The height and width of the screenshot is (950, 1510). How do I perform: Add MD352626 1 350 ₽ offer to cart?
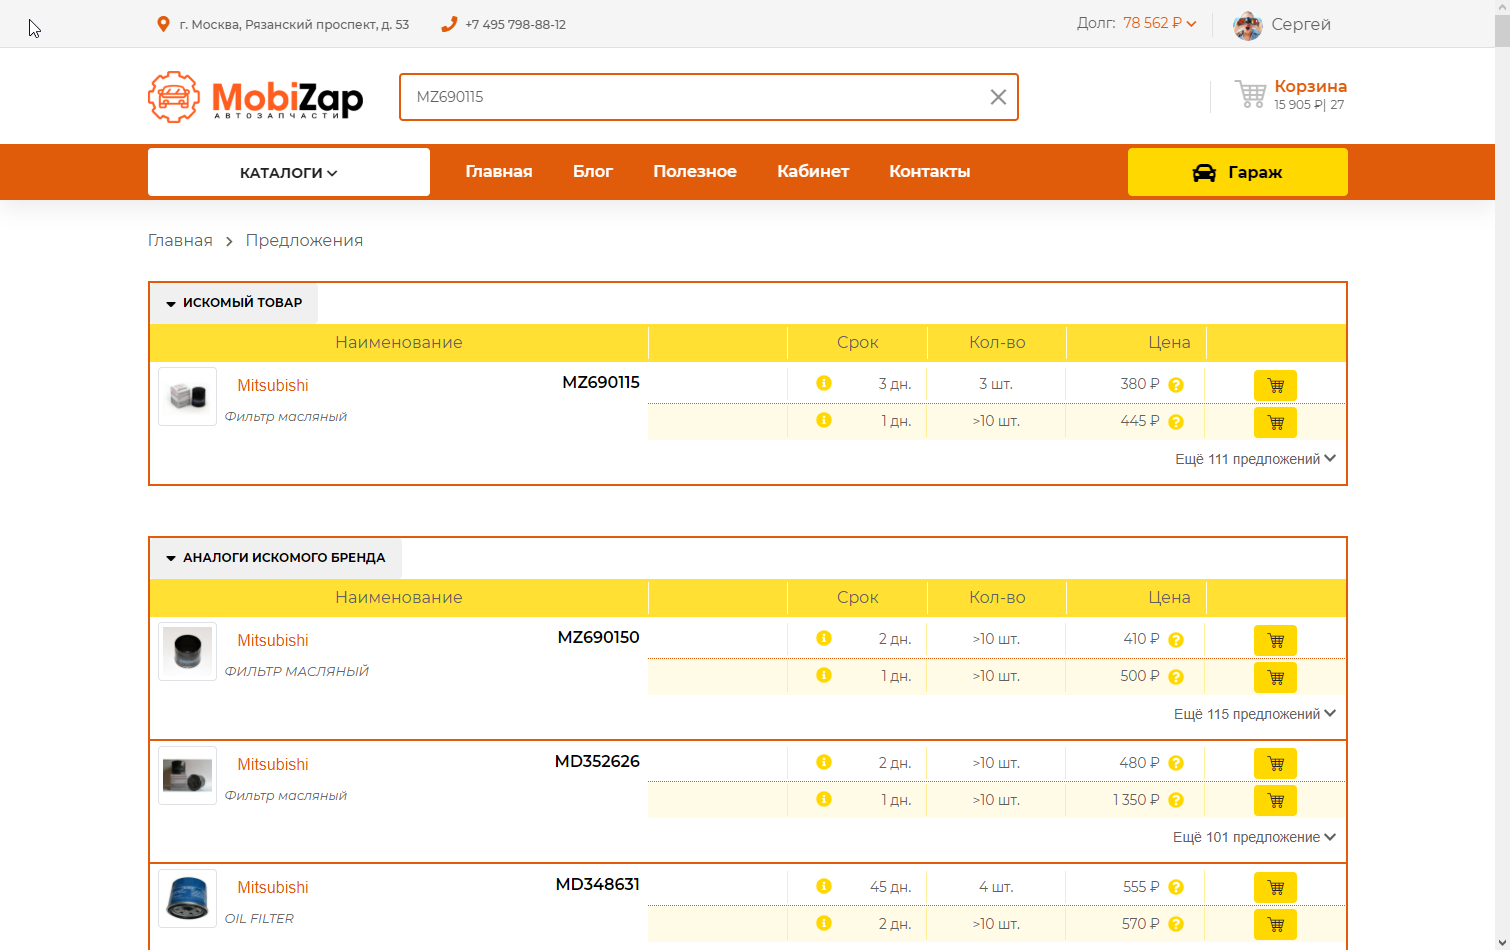point(1275,800)
